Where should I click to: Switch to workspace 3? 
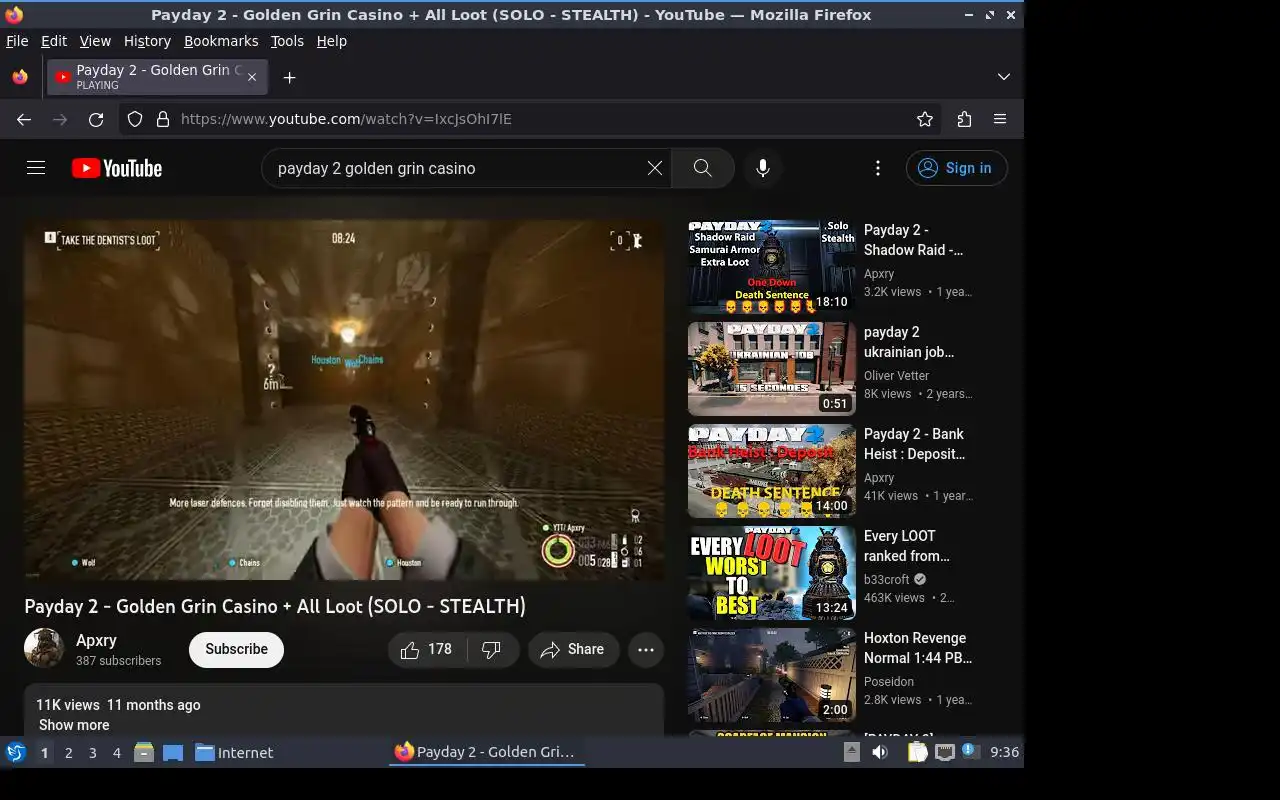click(x=92, y=752)
